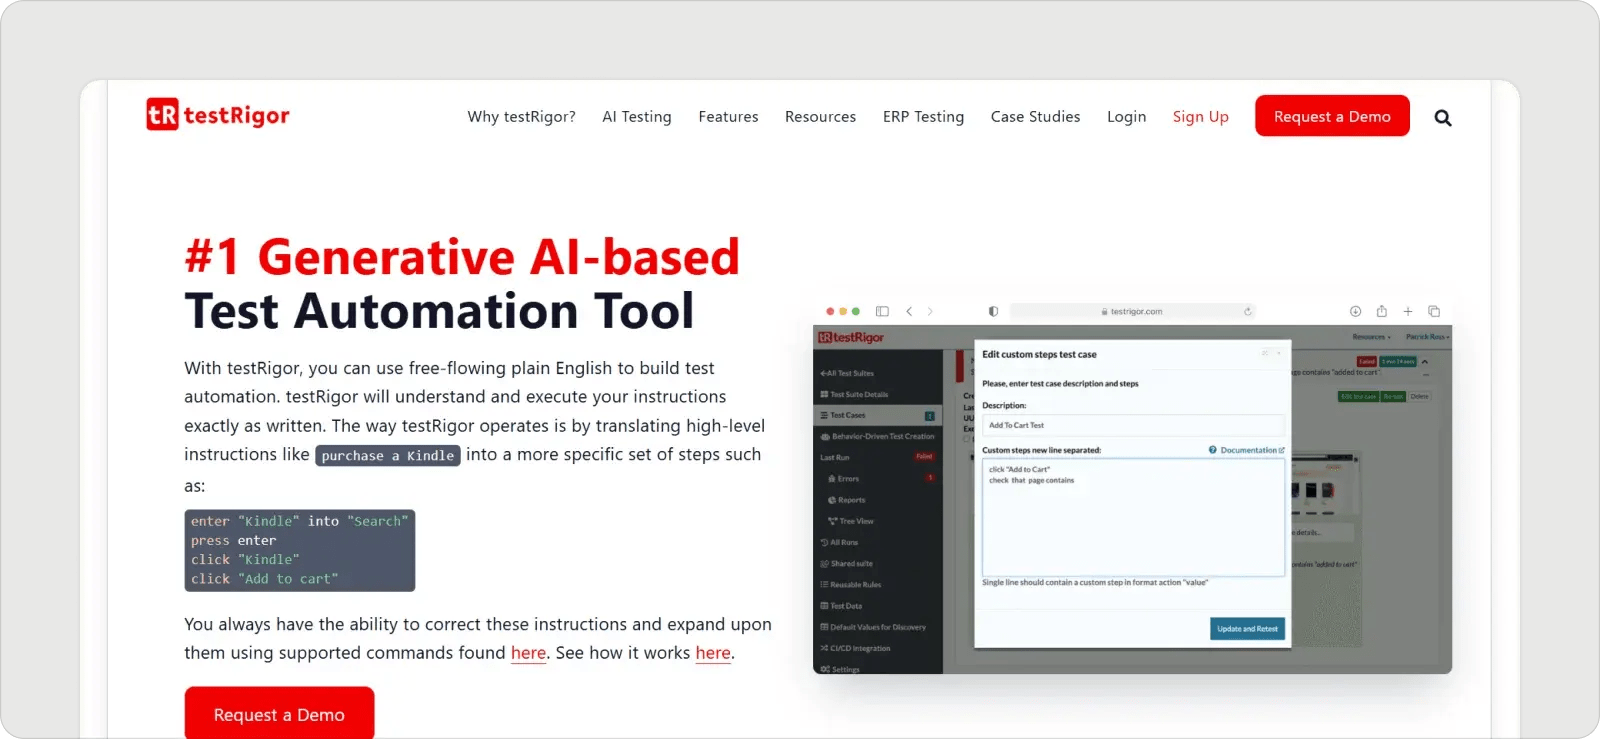Click the downloads icon in the demo browser
The height and width of the screenshot is (739, 1600).
pyautogui.click(x=1355, y=311)
